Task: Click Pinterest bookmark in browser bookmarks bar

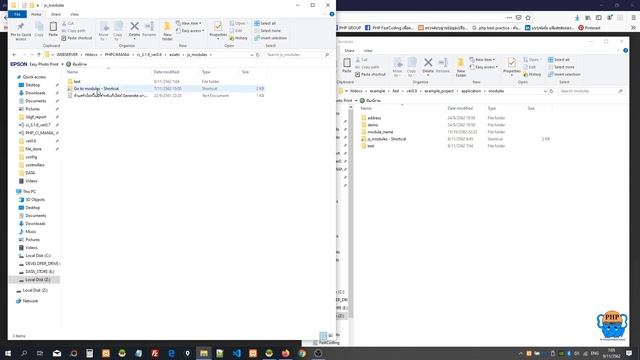Action: click(x=589, y=28)
